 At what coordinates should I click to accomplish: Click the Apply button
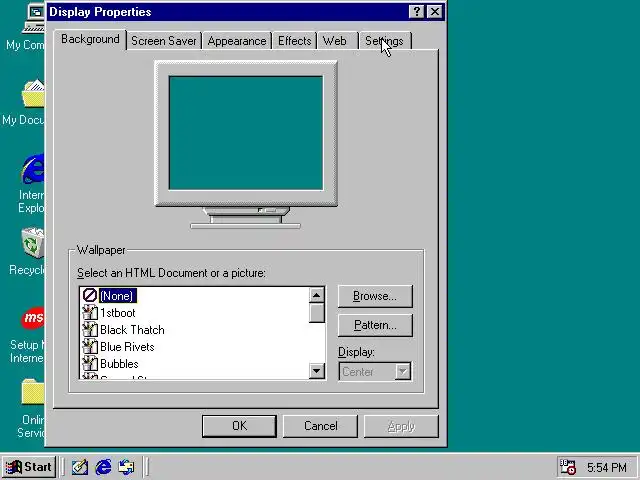pos(401,426)
